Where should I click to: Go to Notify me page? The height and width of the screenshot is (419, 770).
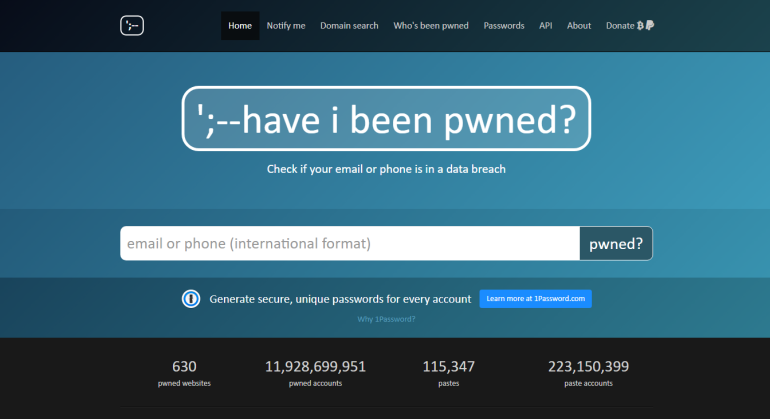pyautogui.click(x=286, y=26)
